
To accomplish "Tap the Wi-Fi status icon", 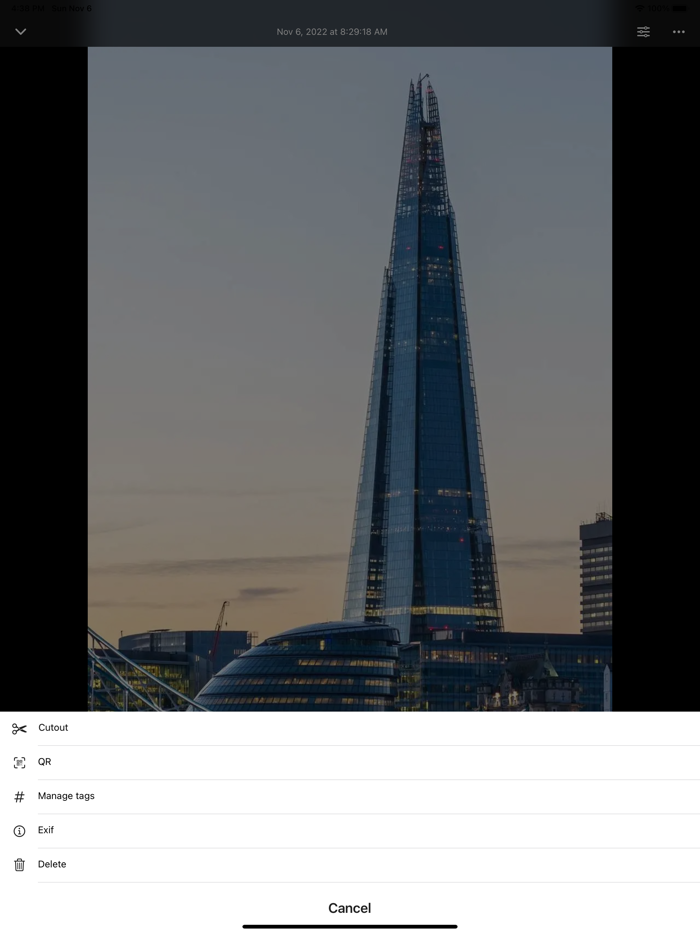I will (640, 8).
